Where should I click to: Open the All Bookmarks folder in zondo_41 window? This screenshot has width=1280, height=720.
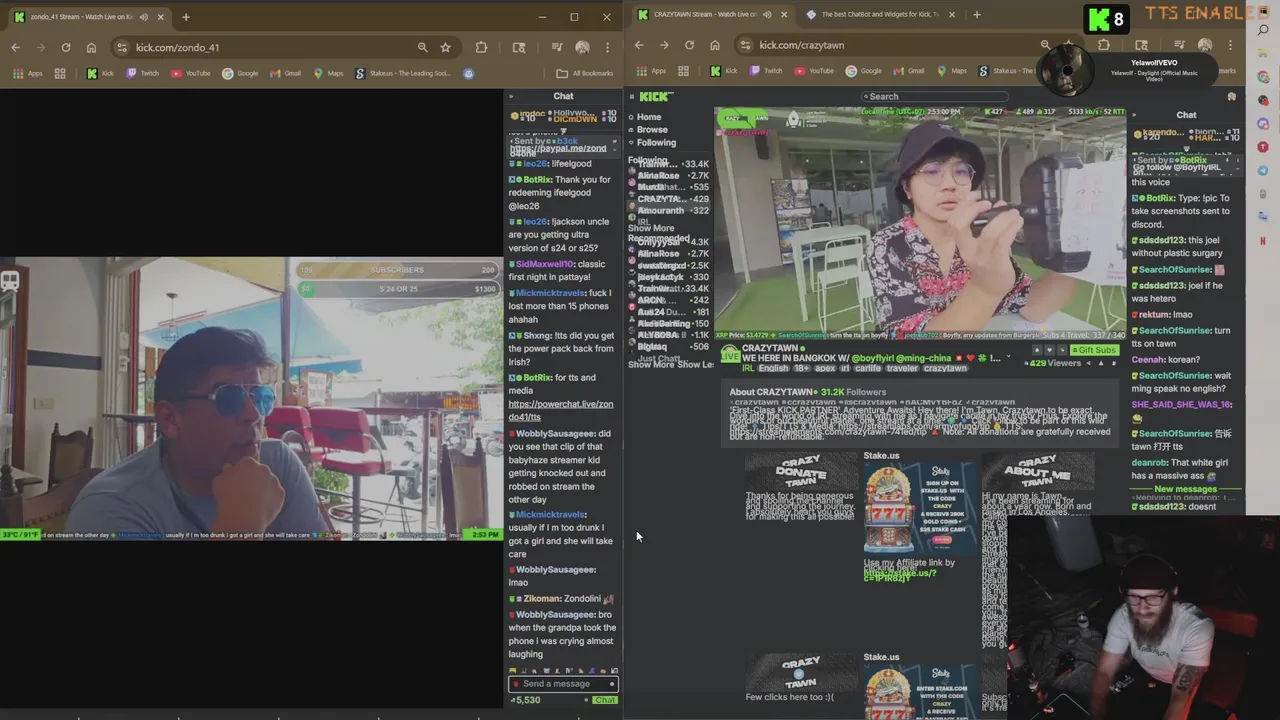click(585, 73)
